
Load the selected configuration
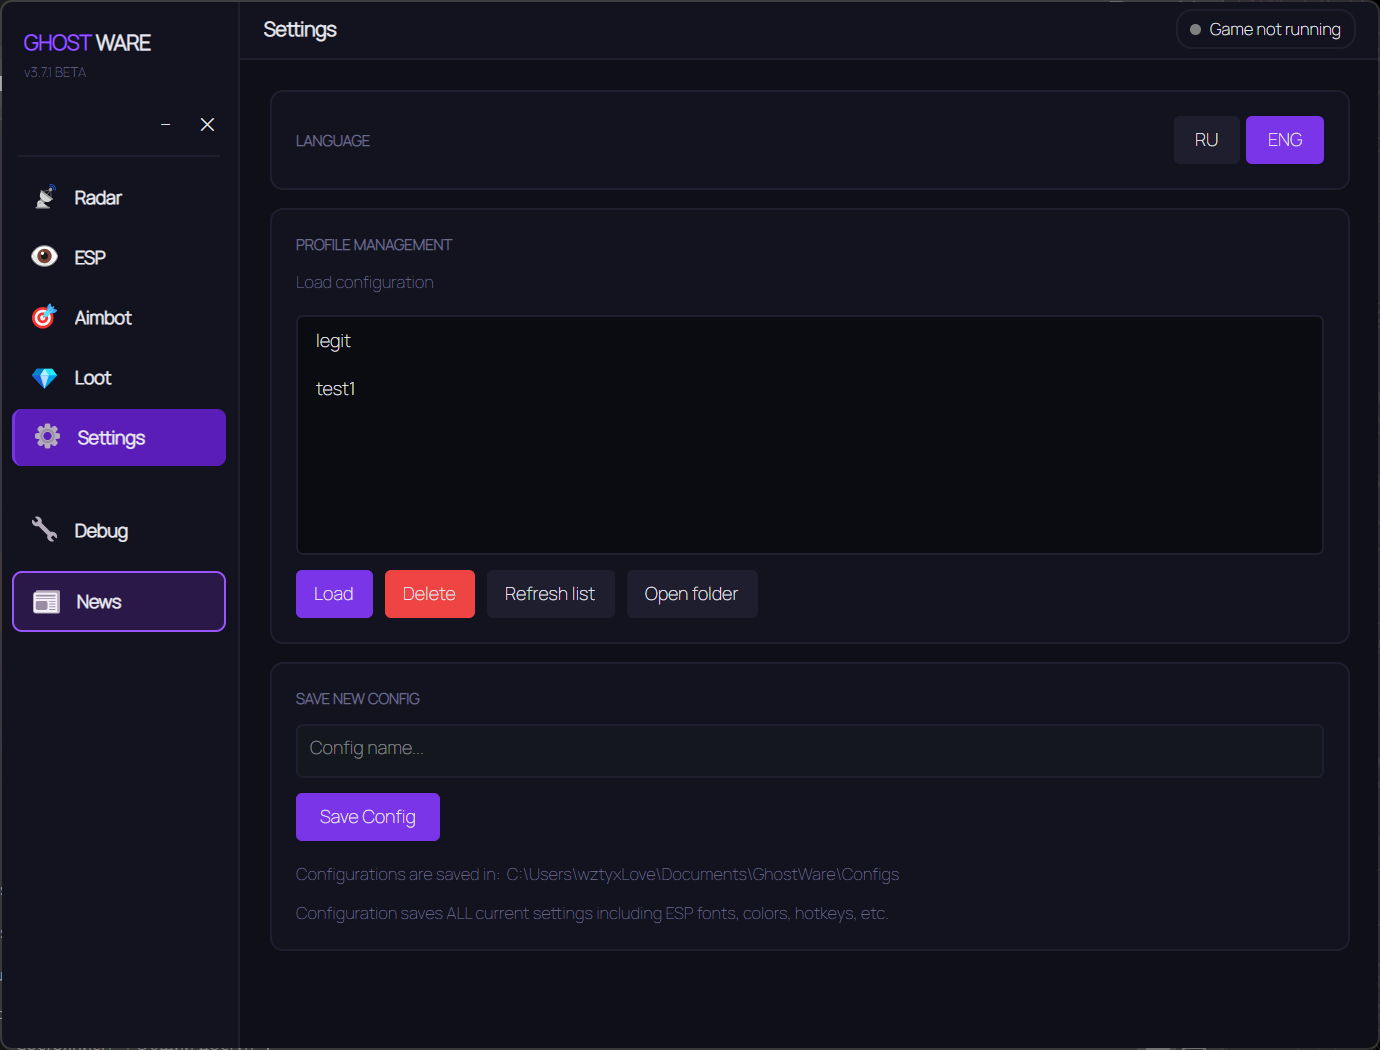pyautogui.click(x=334, y=594)
